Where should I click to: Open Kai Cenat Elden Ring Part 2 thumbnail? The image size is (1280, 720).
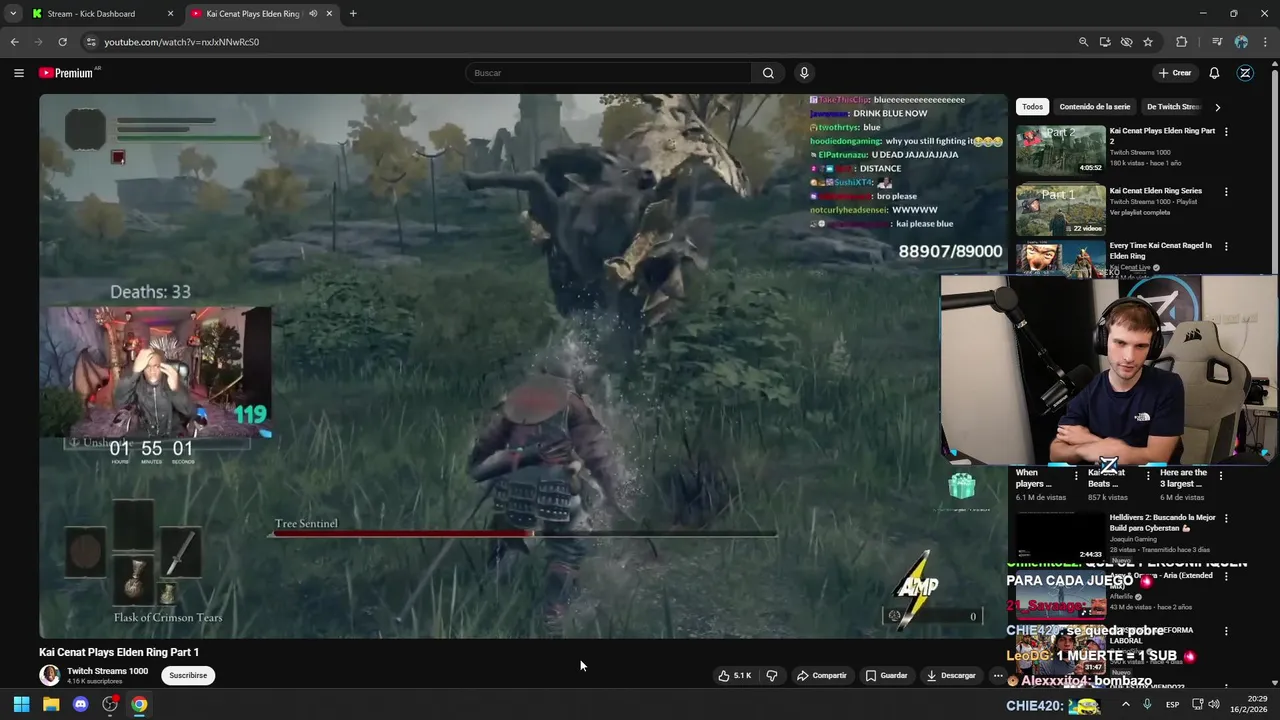pos(1061,150)
